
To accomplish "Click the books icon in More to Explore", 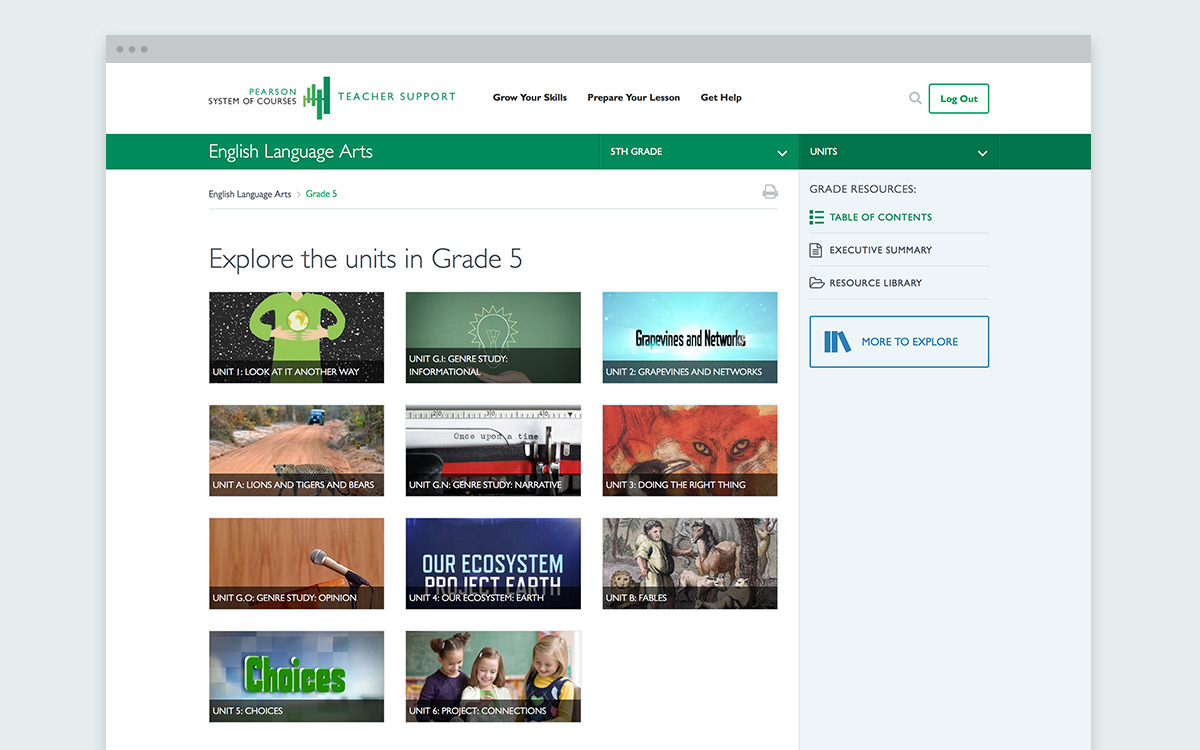I will coord(837,342).
